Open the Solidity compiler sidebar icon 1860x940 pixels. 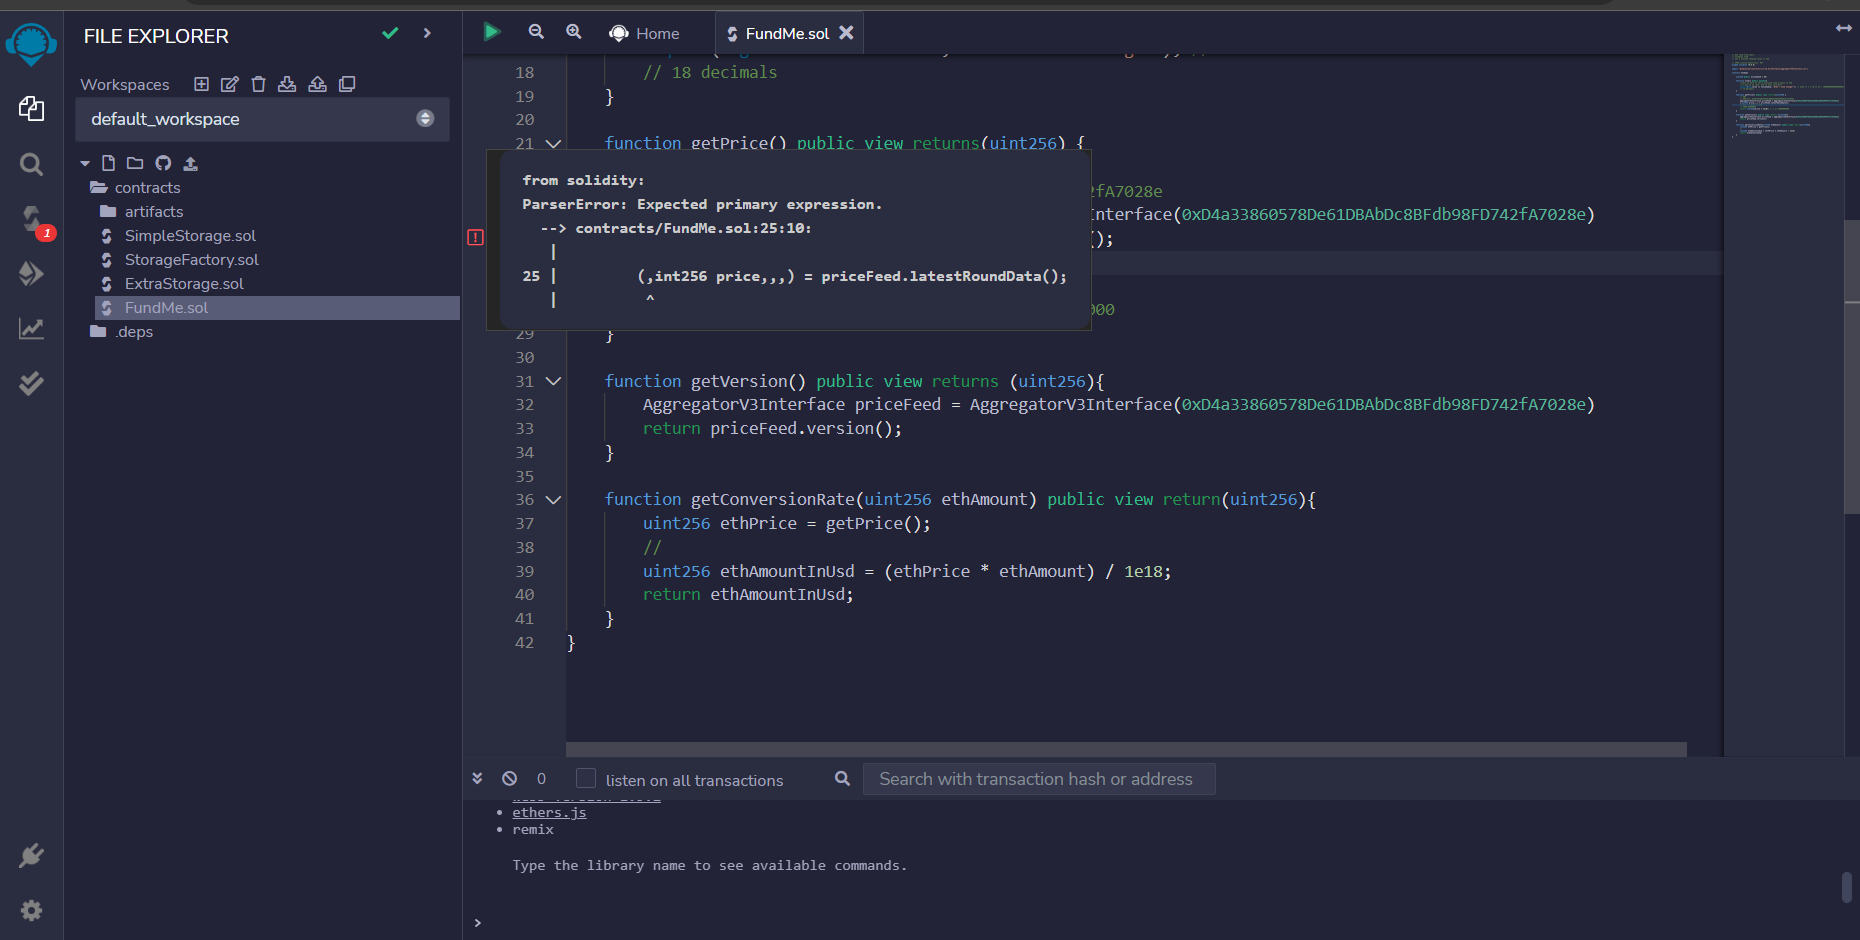pyautogui.click(x=33, y=219)
